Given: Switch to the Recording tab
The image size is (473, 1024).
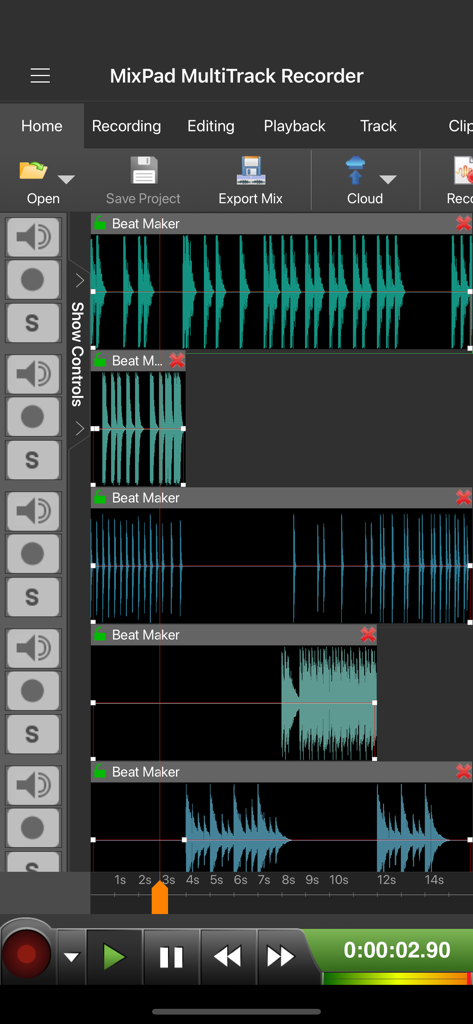Looking at the screenshot, I should pos(126,126).
